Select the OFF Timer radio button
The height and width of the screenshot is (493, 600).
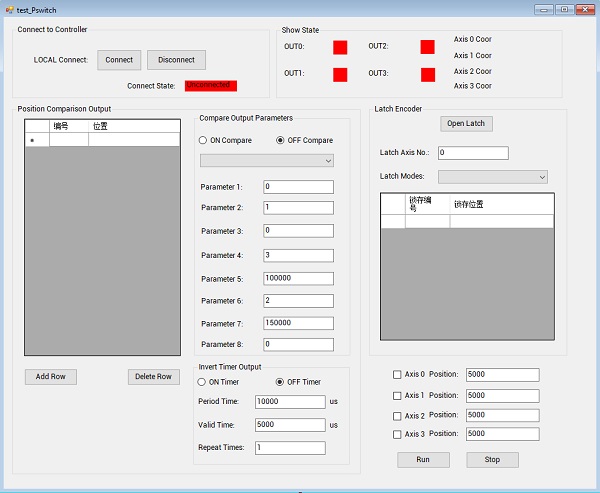[281, 382]
